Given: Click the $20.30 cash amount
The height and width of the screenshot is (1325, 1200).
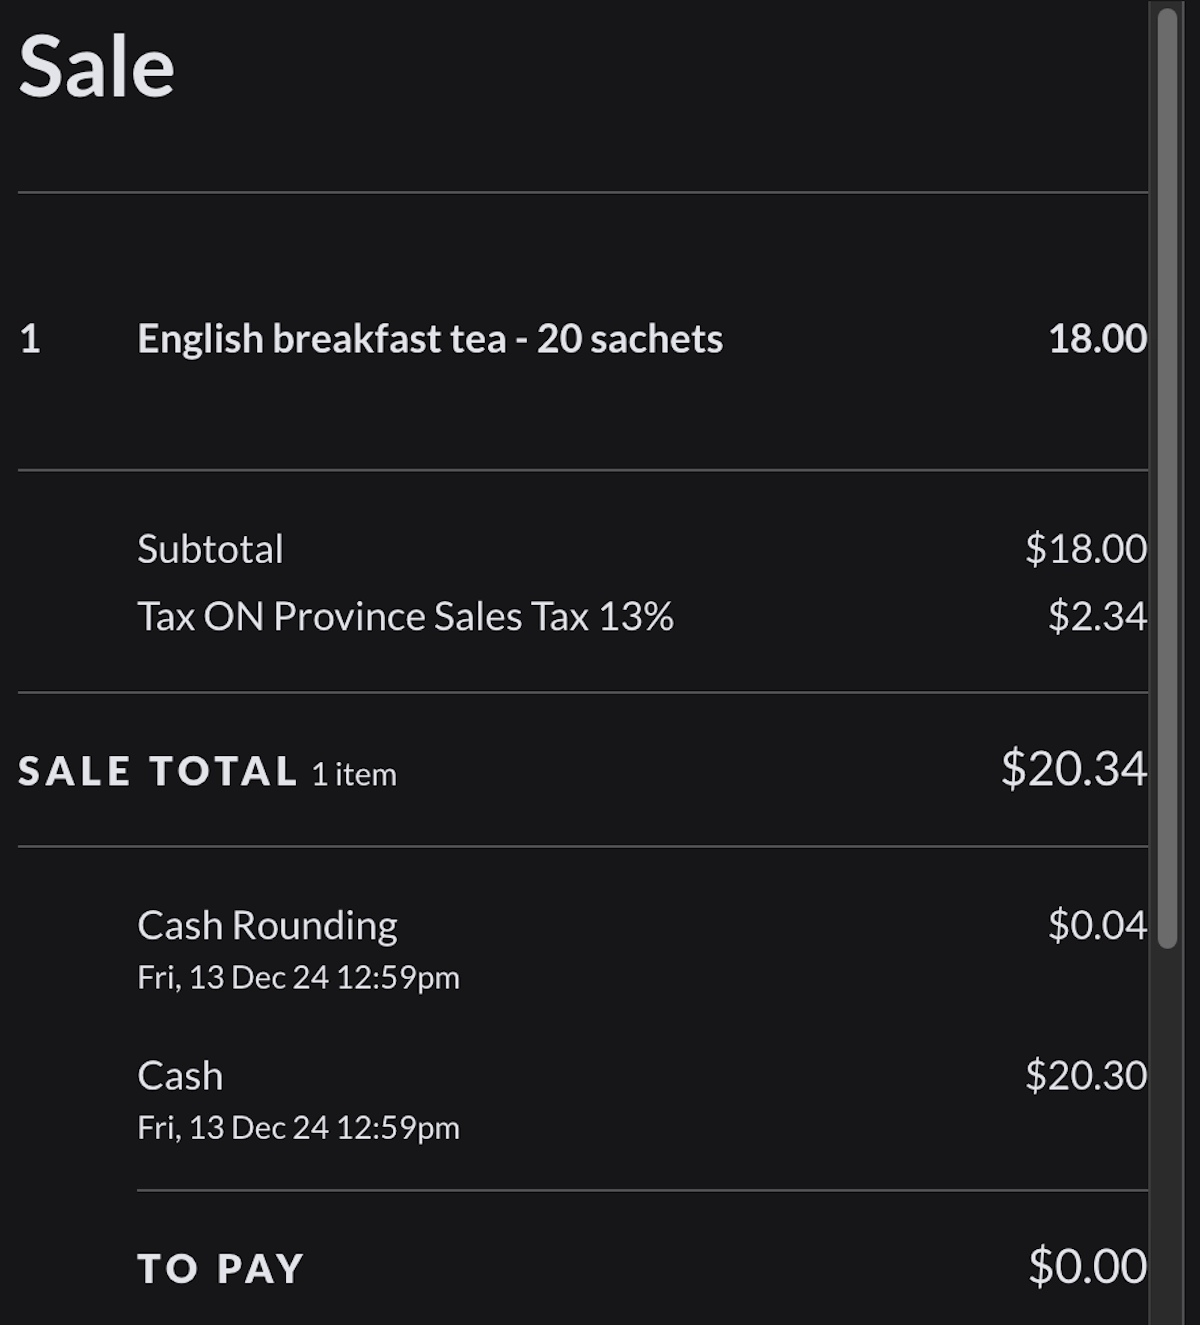Looking at the screenshot, I should 1085,1076.
